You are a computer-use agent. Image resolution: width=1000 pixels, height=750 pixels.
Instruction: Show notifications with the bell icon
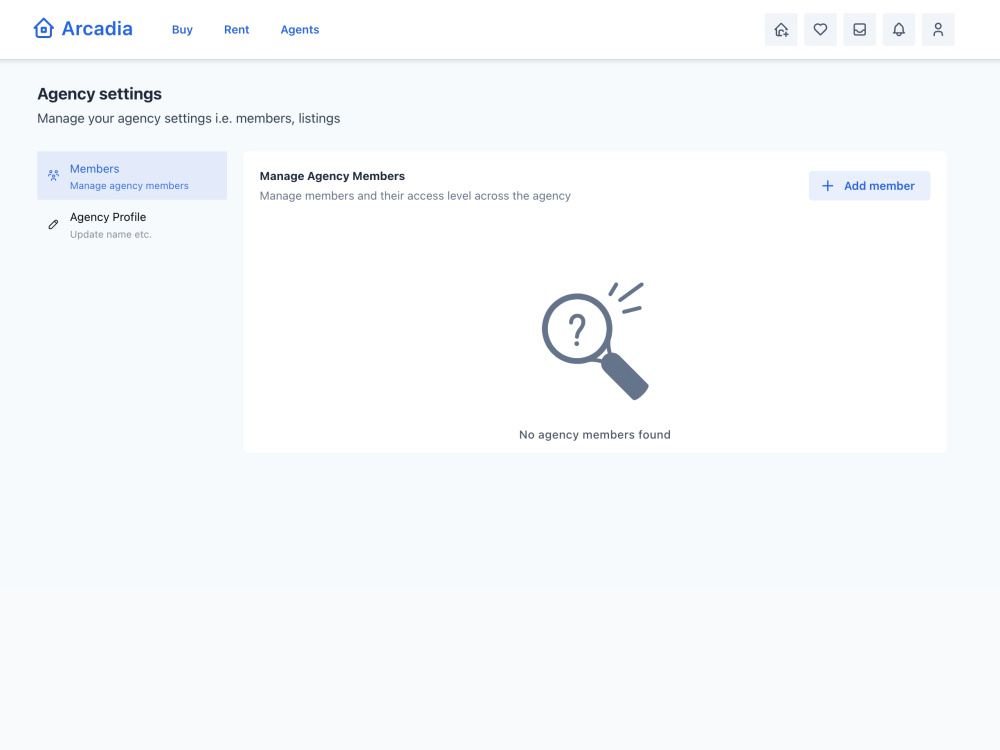coord(899,29)
